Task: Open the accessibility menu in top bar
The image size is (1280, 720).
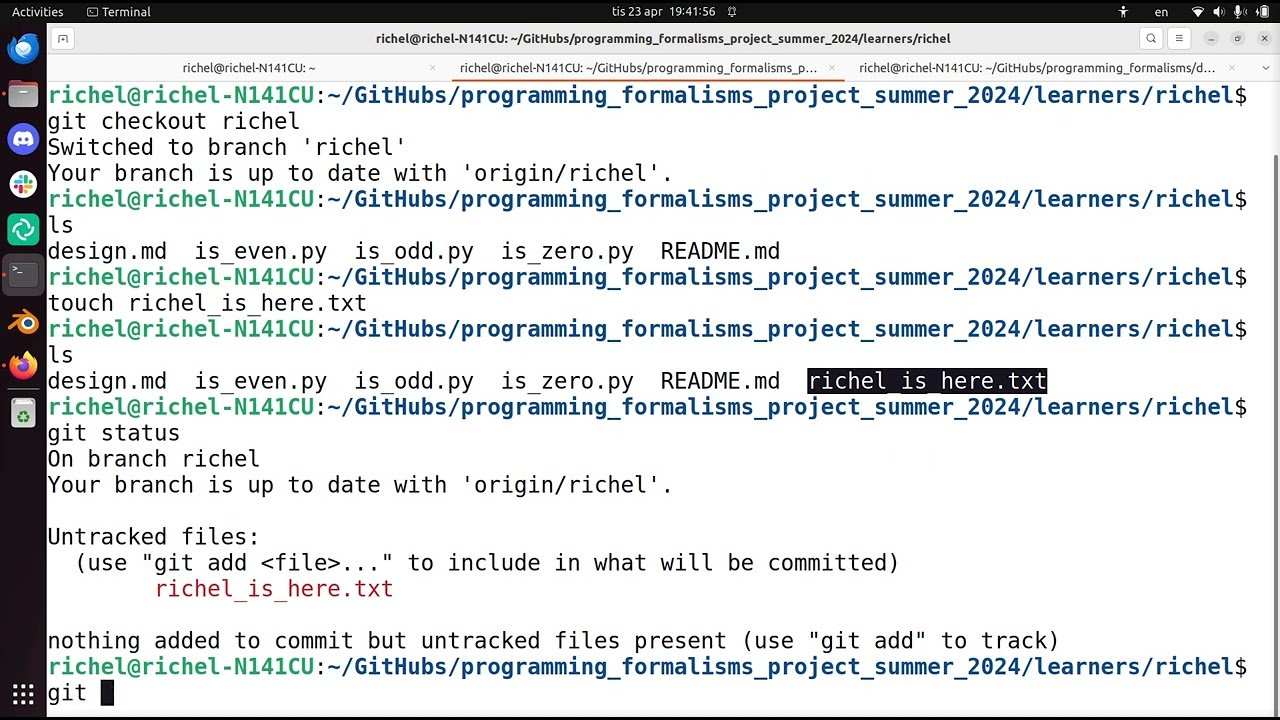Action: click(x=1123, y=12)
